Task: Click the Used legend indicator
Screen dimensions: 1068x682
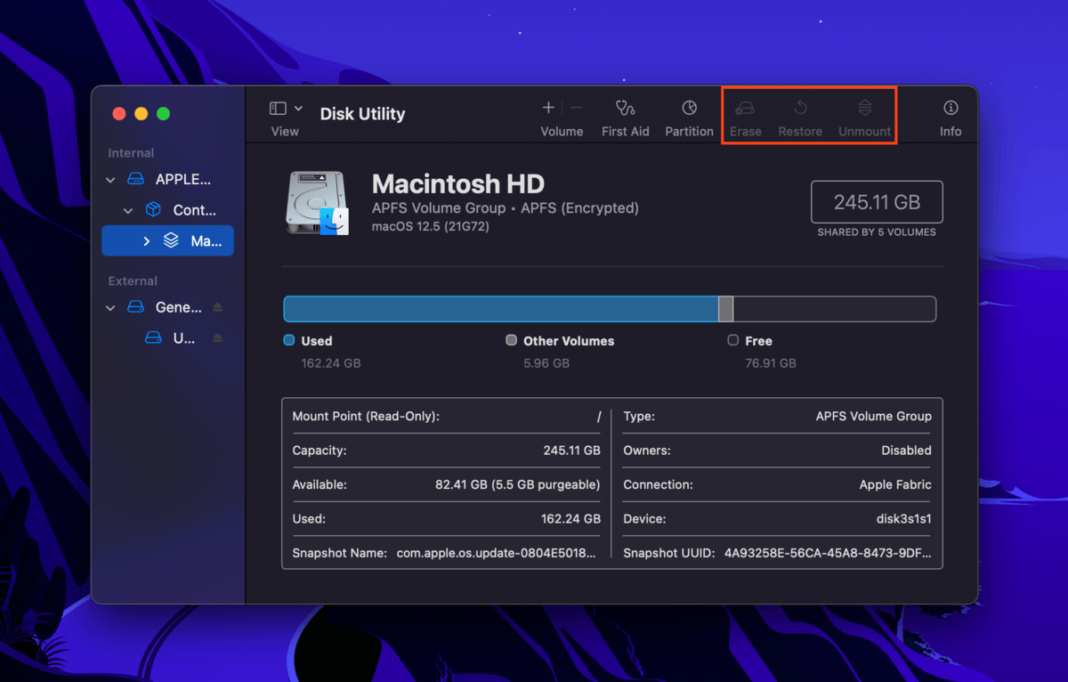Action: tap(291, 340)
